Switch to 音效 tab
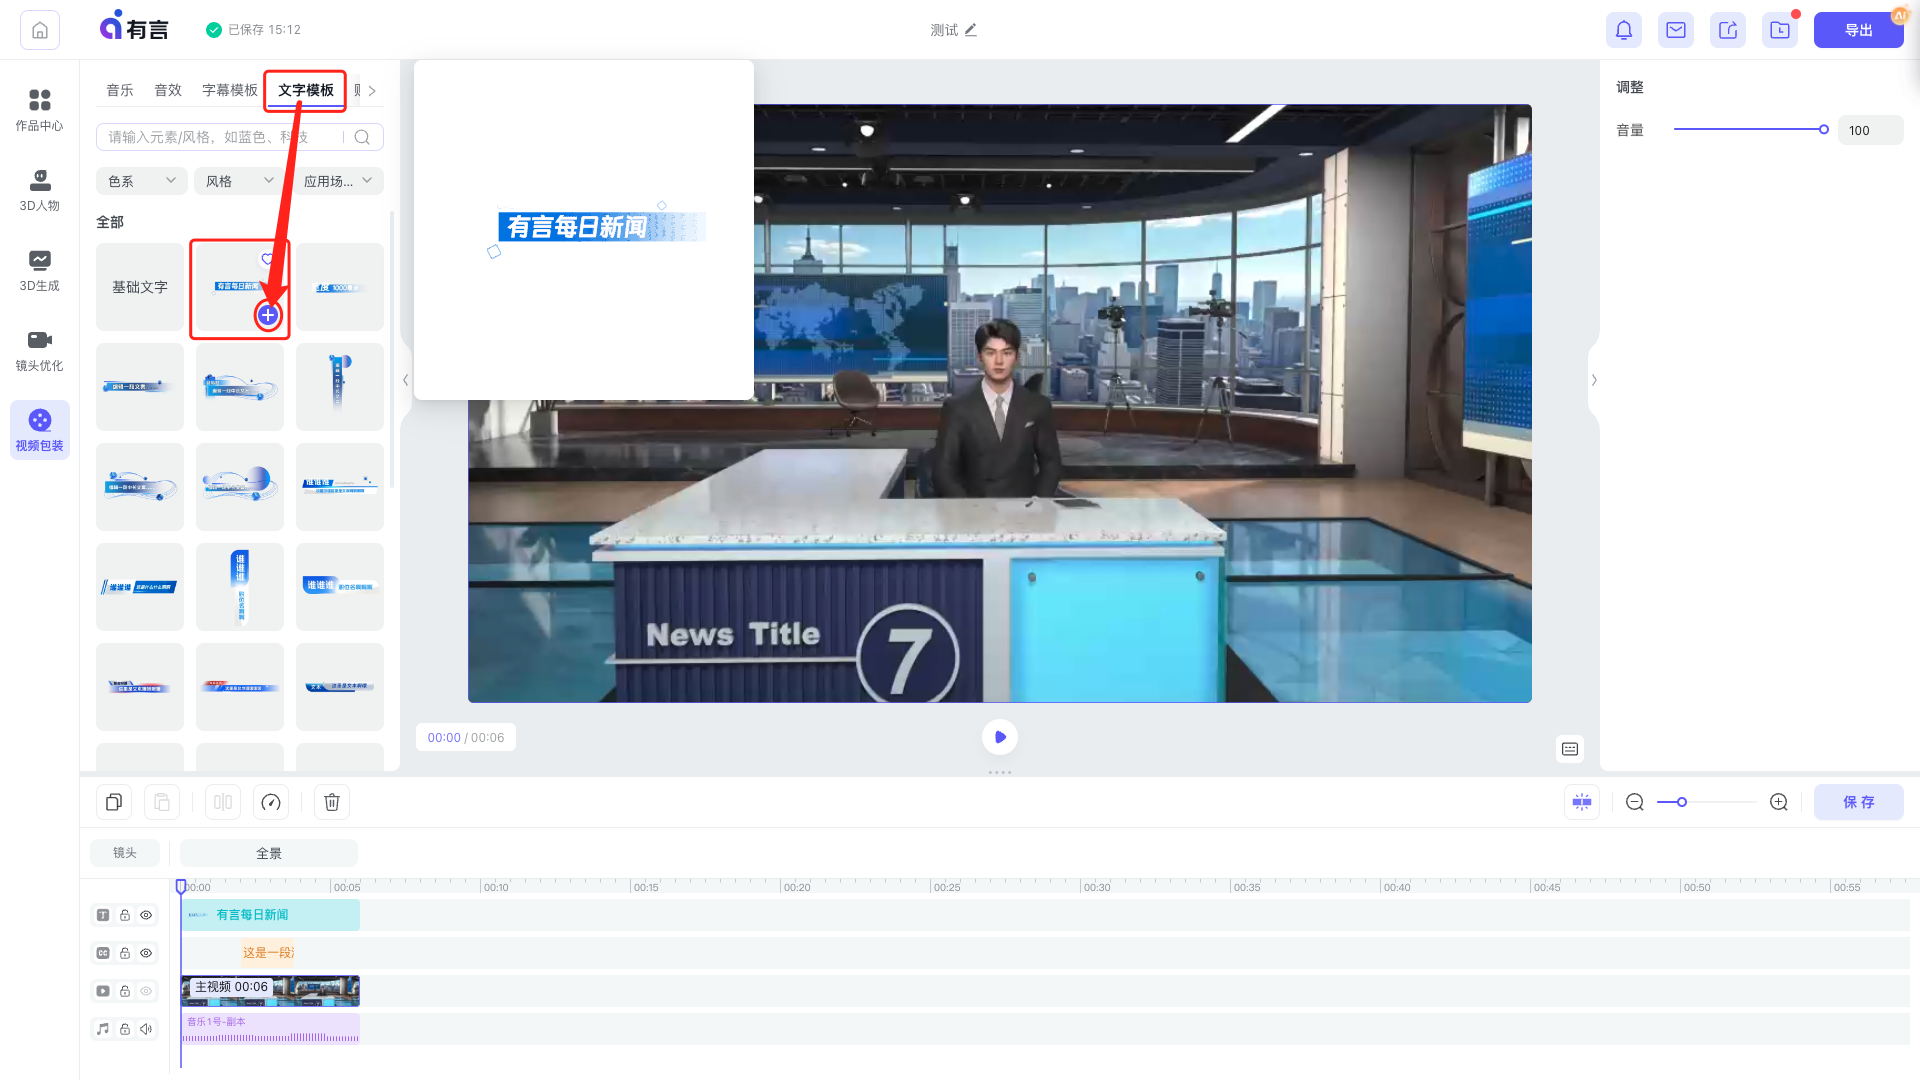The width and height of the screenshot is (1920, 1080). click(168, 90)
